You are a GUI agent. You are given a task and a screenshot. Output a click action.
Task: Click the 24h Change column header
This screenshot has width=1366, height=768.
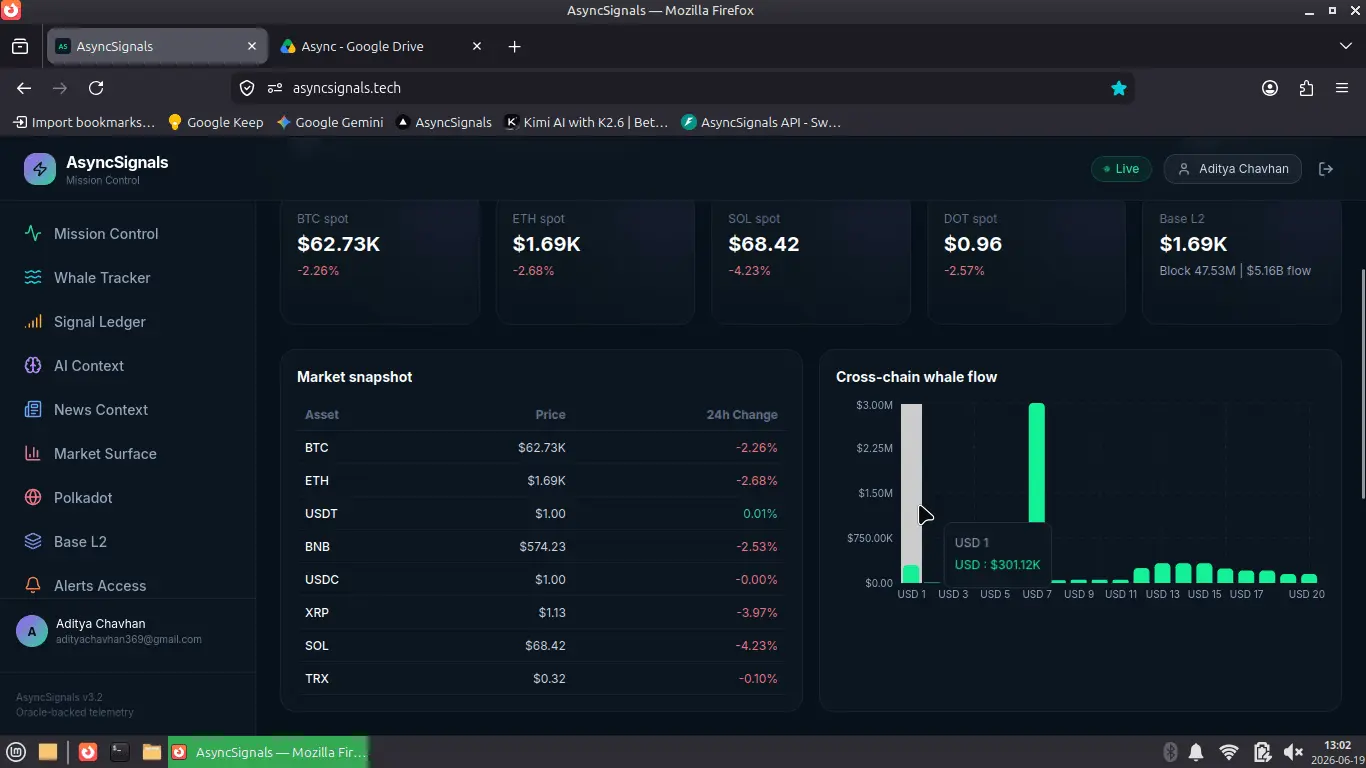pyautogui.click(x=741, y=415)
